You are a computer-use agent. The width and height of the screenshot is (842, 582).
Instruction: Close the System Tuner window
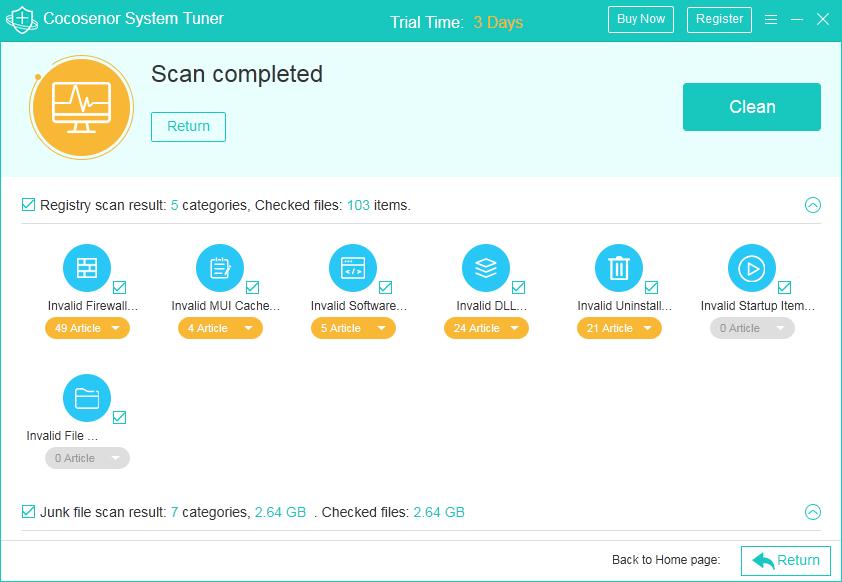[x=823, y=19]
